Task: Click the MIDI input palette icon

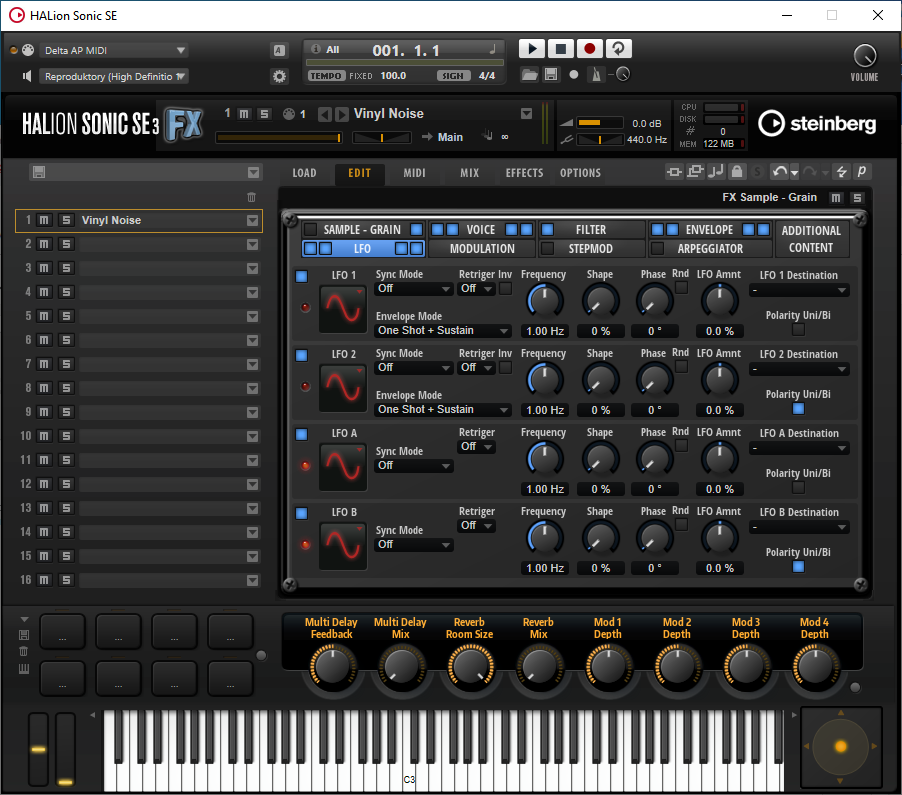Action: coord(28,50)
